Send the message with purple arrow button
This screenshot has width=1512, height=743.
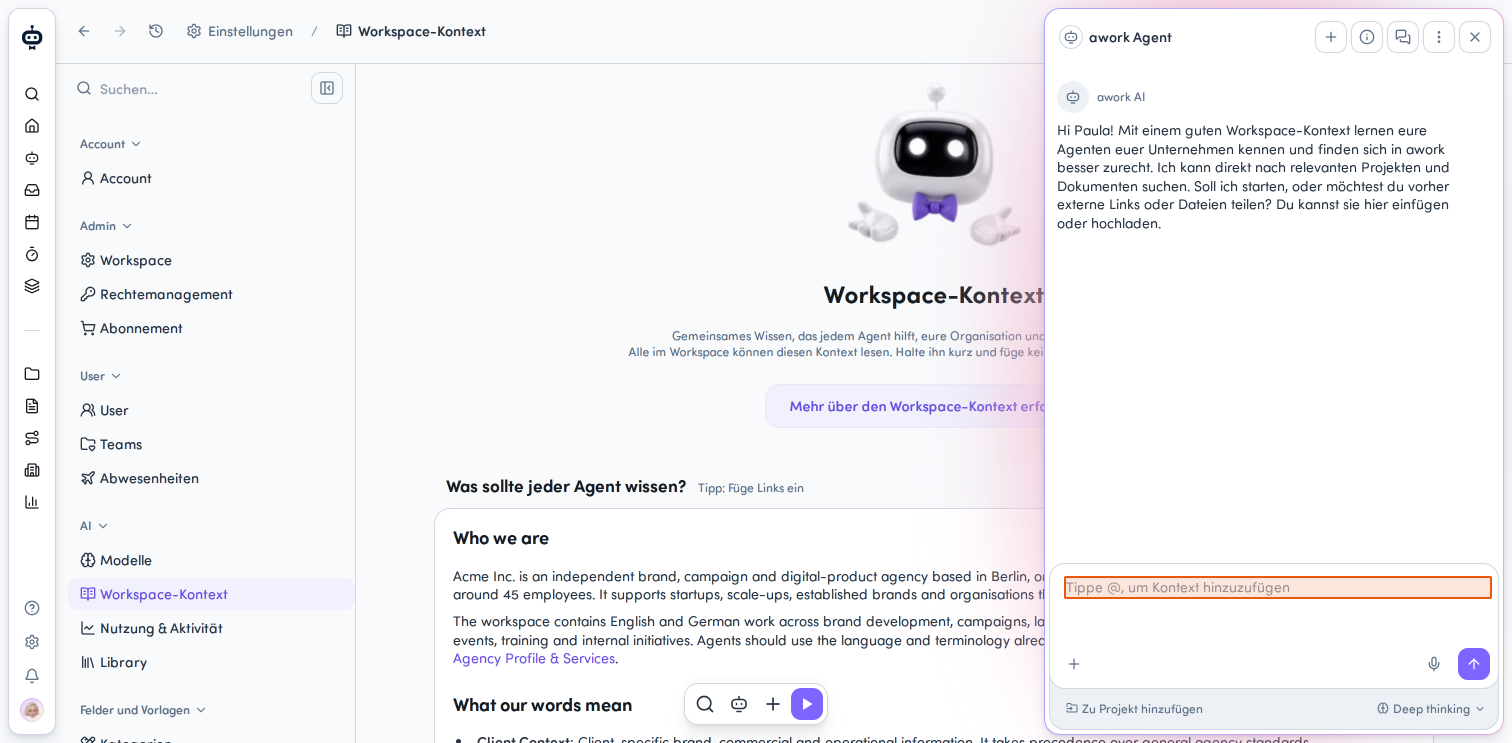coord(1474,664)
